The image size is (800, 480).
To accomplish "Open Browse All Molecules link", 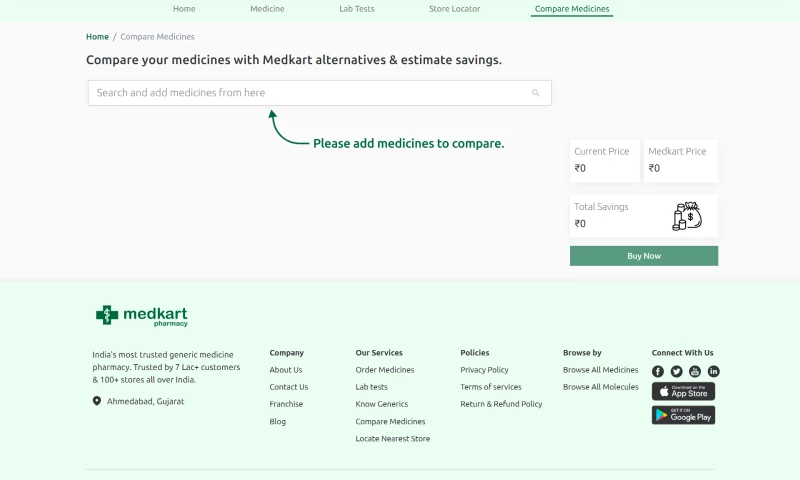I will [x=600, y=387].
